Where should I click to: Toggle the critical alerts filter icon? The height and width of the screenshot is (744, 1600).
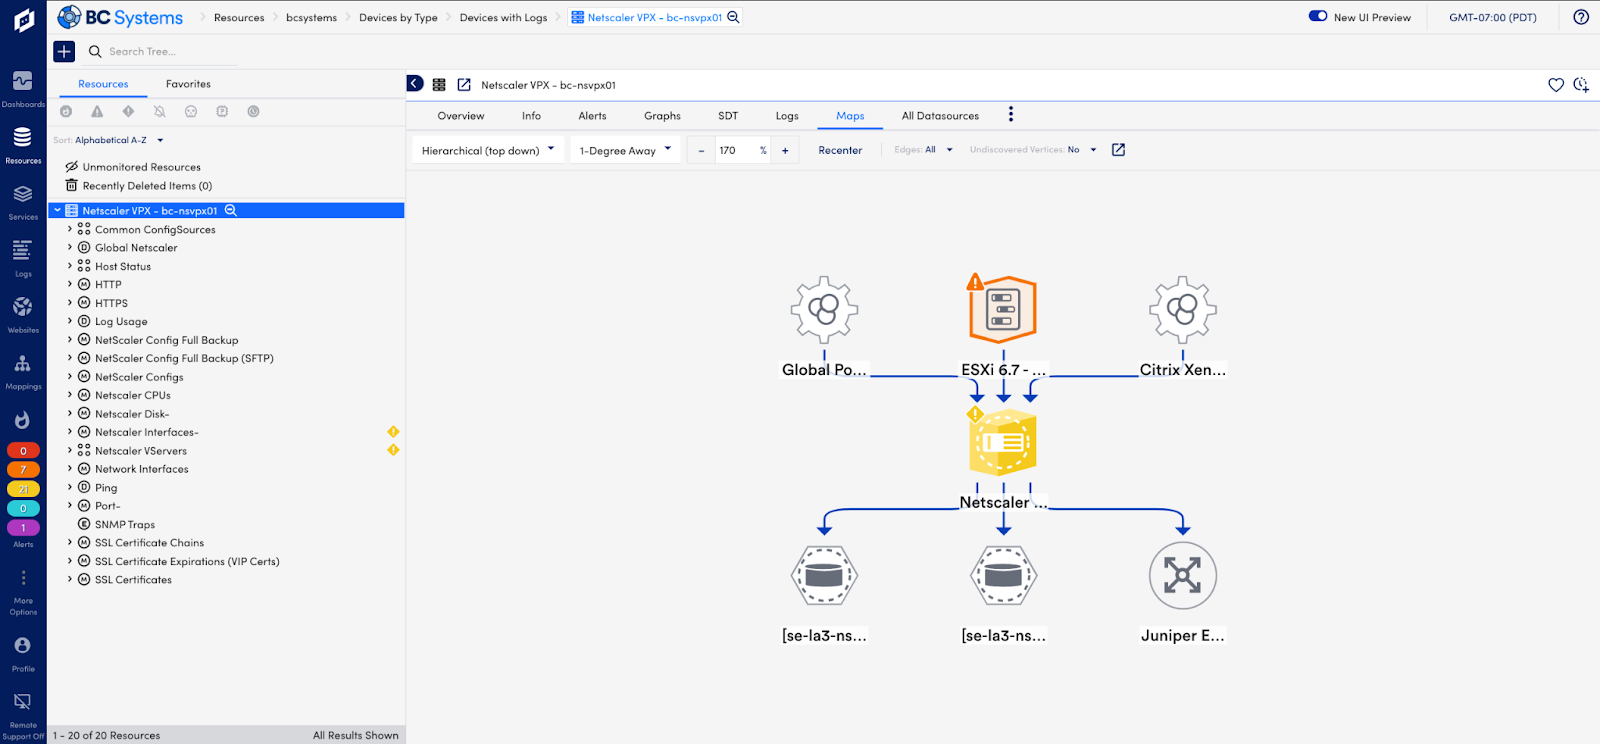click(66, 112)
